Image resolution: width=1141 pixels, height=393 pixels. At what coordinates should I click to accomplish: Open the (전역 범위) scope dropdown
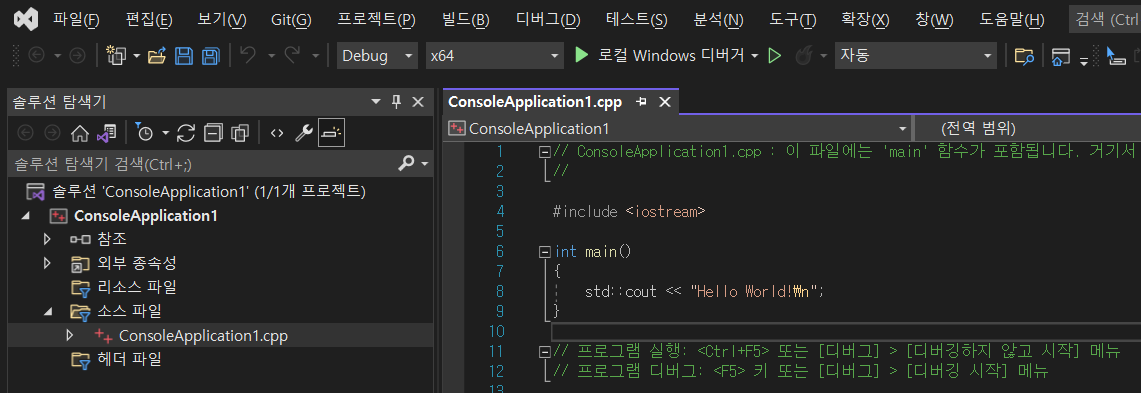click(x=1027, y=129)
